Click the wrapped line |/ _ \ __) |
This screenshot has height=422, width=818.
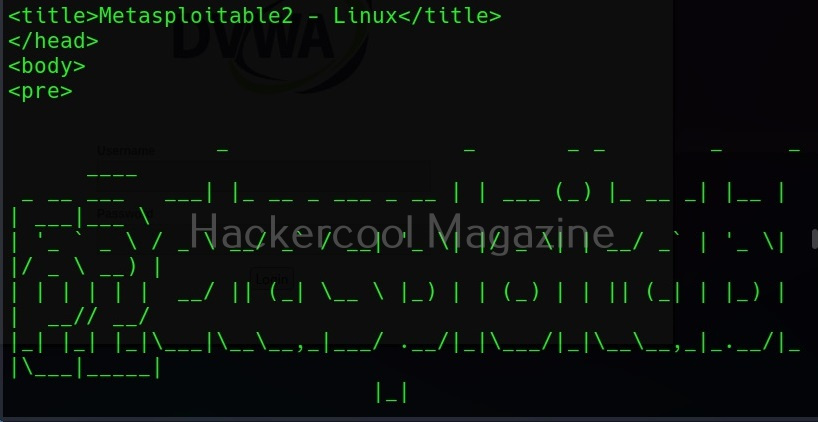tap(87, 269)
